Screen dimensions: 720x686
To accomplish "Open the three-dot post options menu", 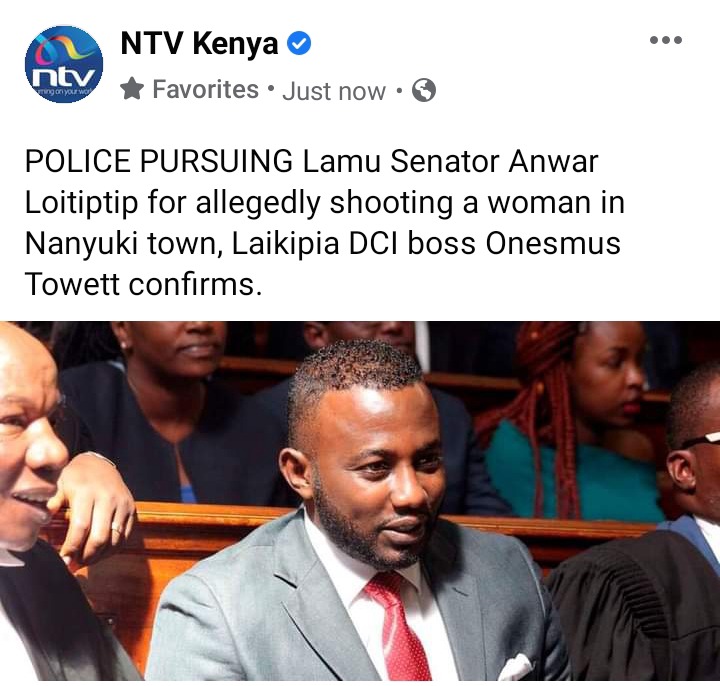I will pos(666,40).
